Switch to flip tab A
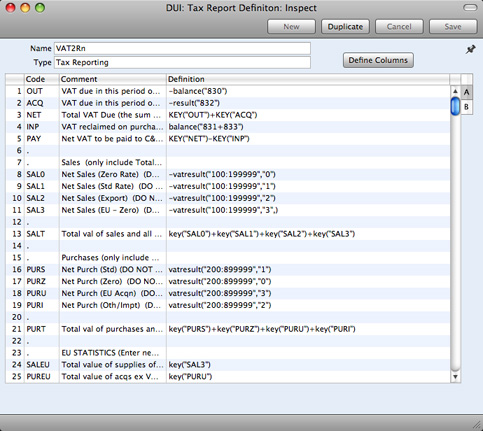This screenshot has width=483, height=431. point(466,92)
